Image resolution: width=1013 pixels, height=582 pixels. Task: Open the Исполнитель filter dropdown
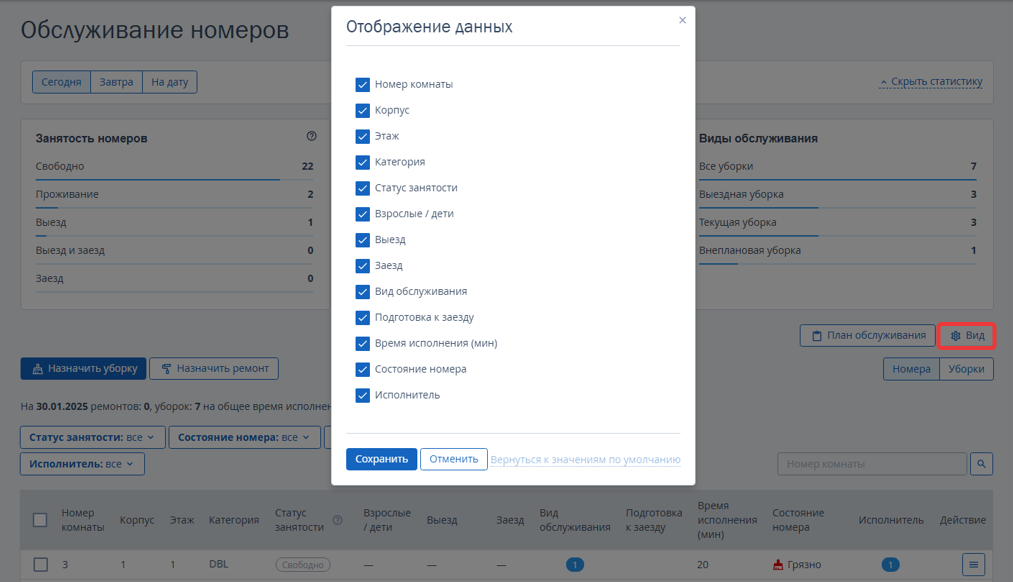[82, 464]
